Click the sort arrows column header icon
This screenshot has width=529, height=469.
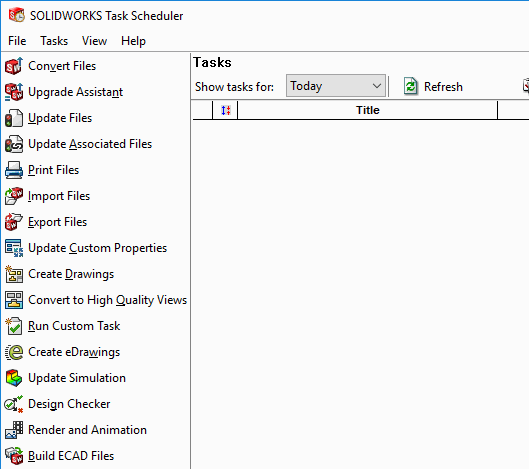226,110
